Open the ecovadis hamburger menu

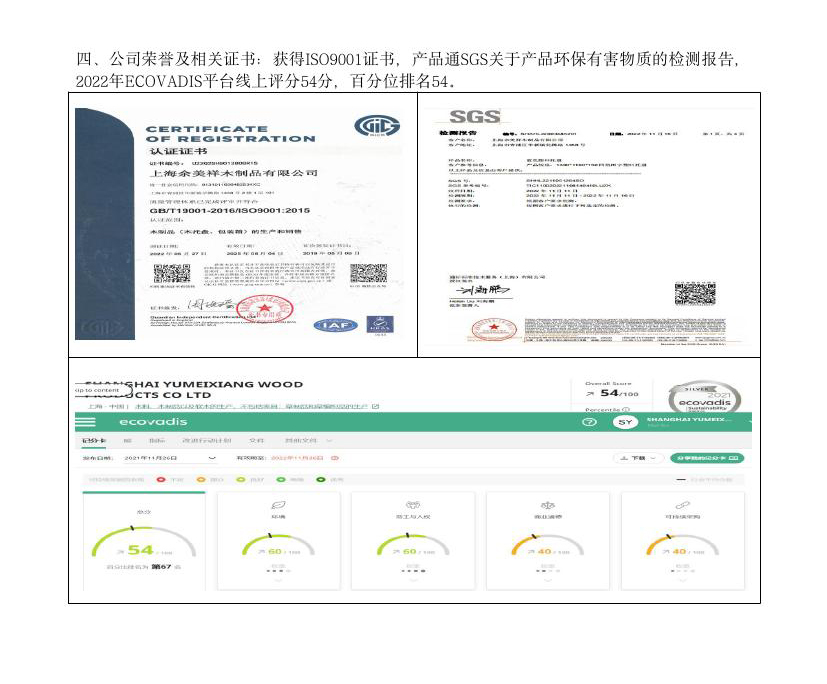[87, 422]
